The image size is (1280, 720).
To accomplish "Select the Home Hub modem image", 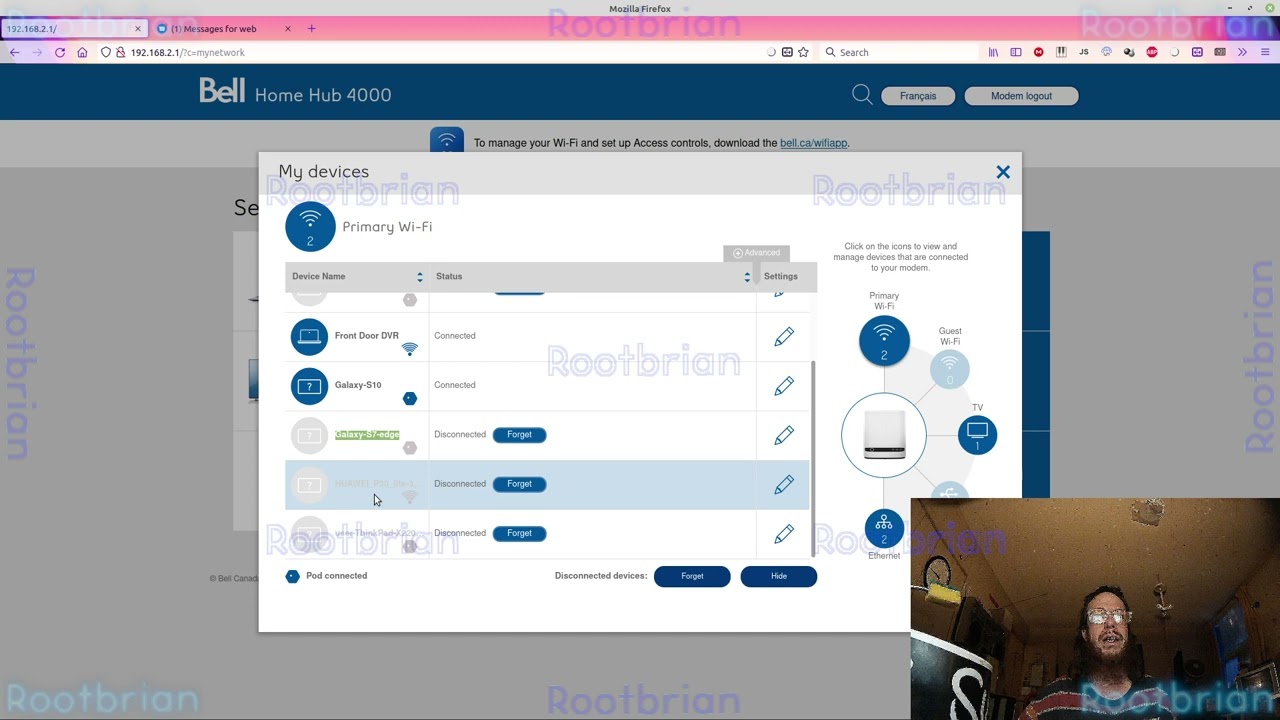I will pyautogui.click(x=884, y=435).
